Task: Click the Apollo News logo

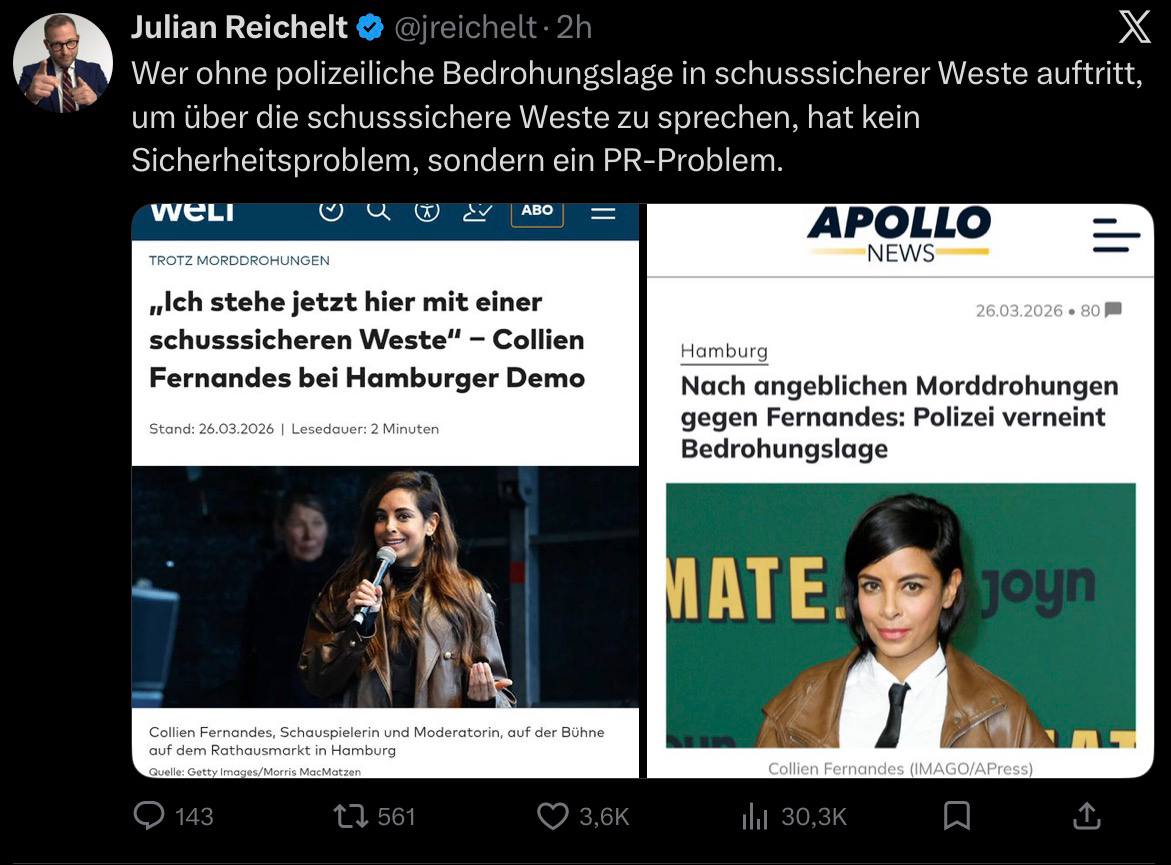Action: click(899, 234)
